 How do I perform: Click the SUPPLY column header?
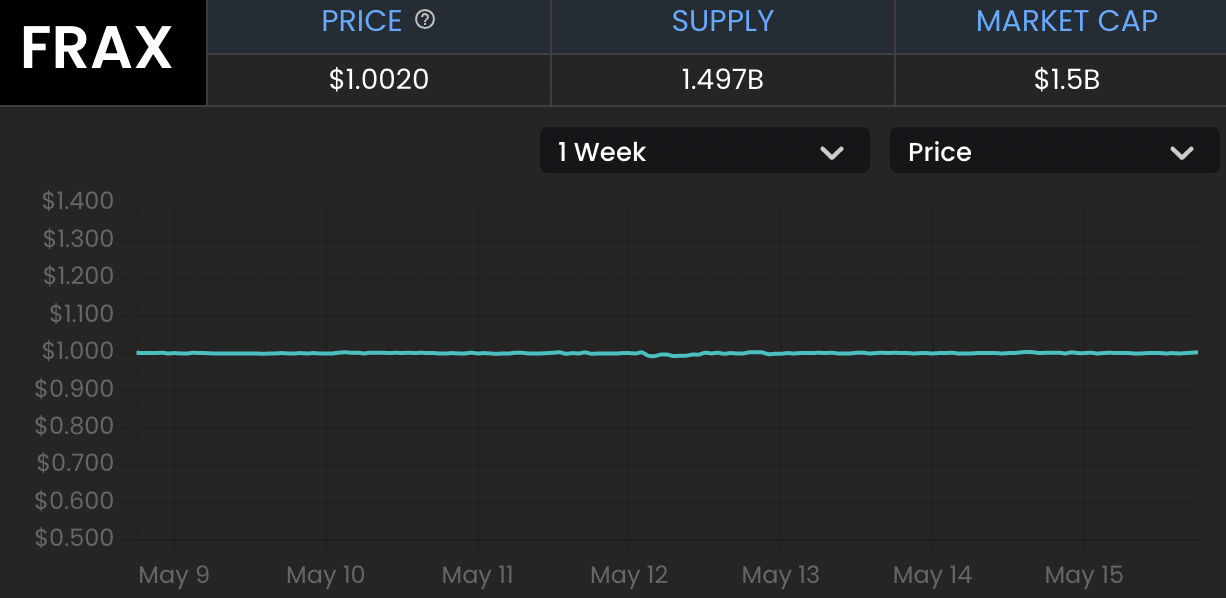pos(722,21)
